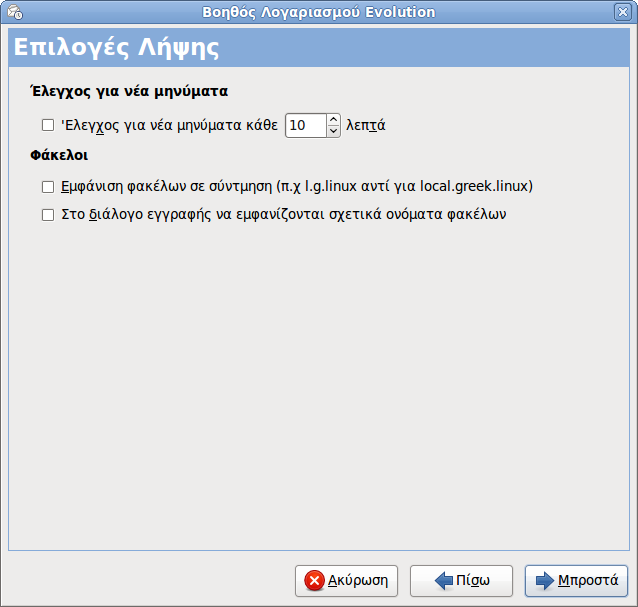Open the window menu icon in the title bar
Image resolution: width=638 pixels, height=607 pixels.
(15, 12)
